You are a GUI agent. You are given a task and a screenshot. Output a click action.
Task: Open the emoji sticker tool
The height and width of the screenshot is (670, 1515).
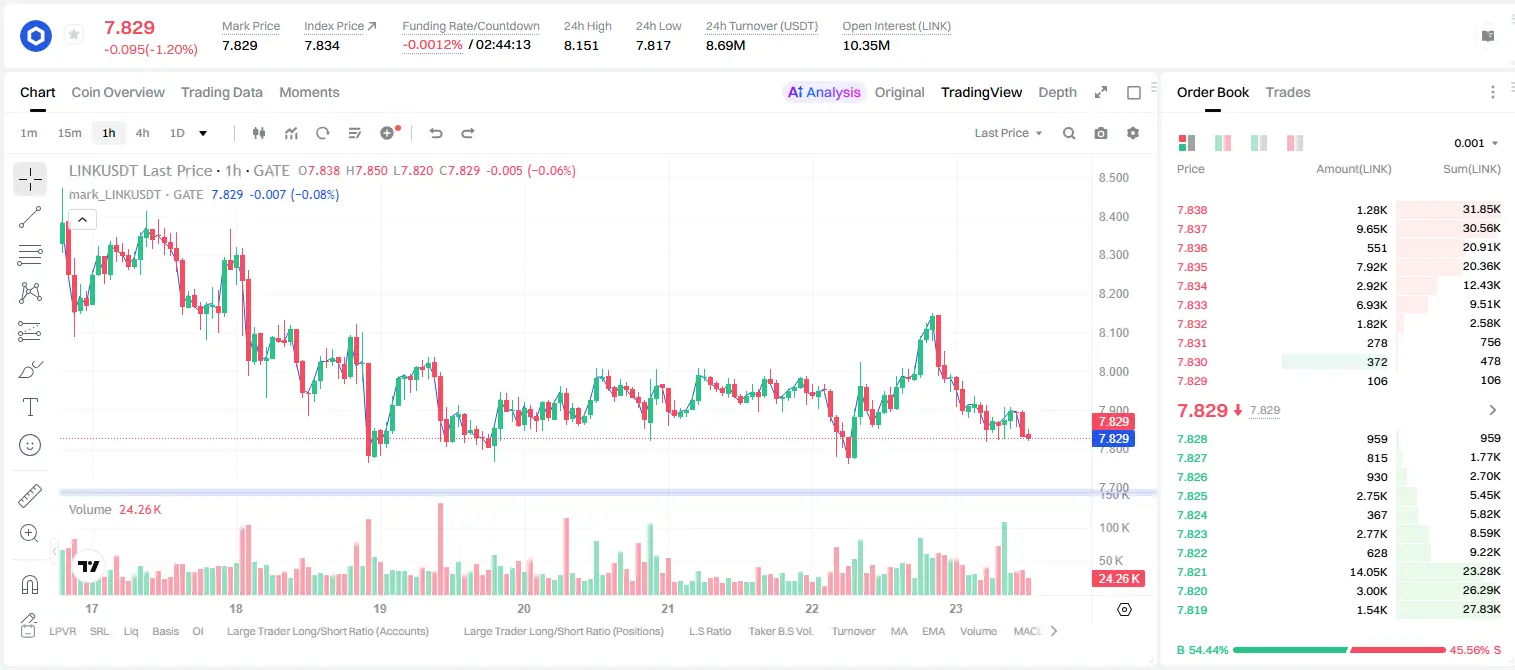30,445
